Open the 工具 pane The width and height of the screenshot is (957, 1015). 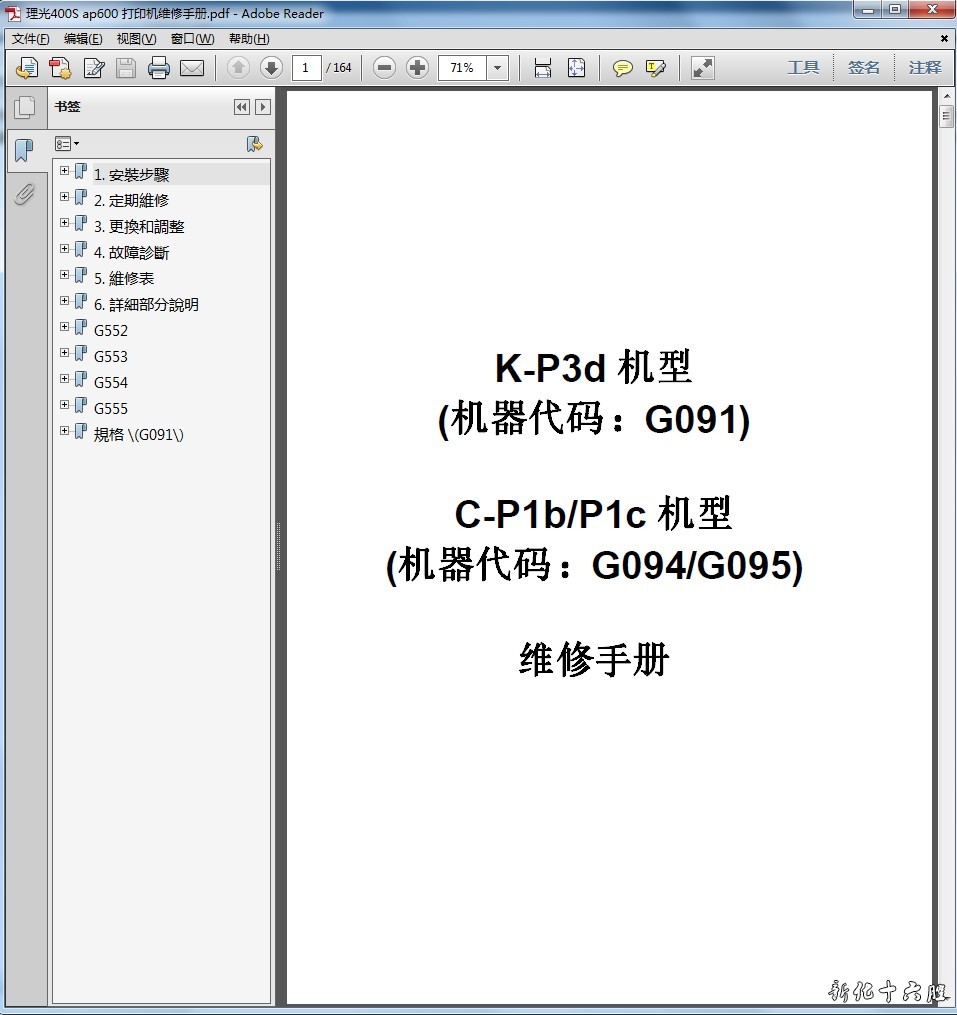coord(803,68)
